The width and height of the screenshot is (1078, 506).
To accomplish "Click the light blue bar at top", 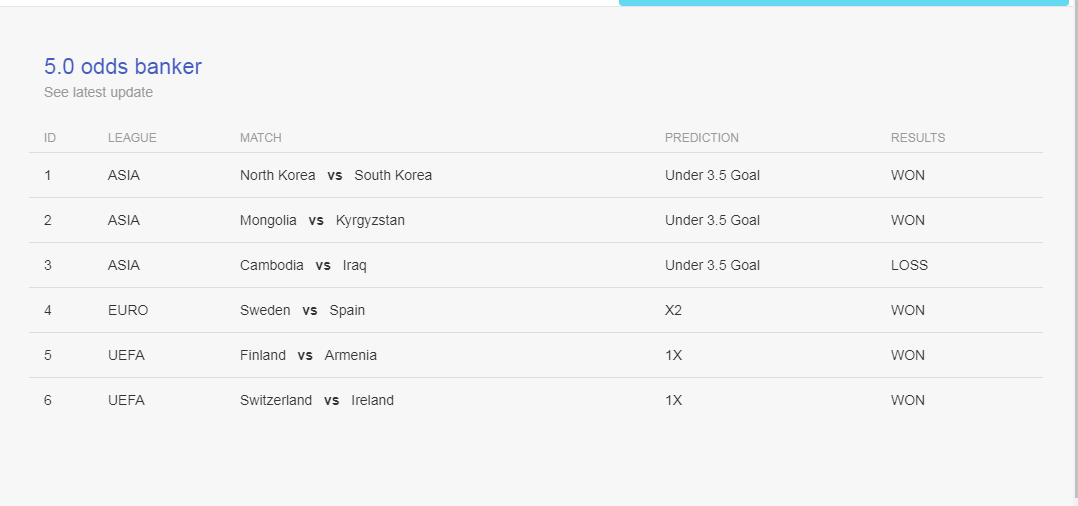I will click(844, 3).
